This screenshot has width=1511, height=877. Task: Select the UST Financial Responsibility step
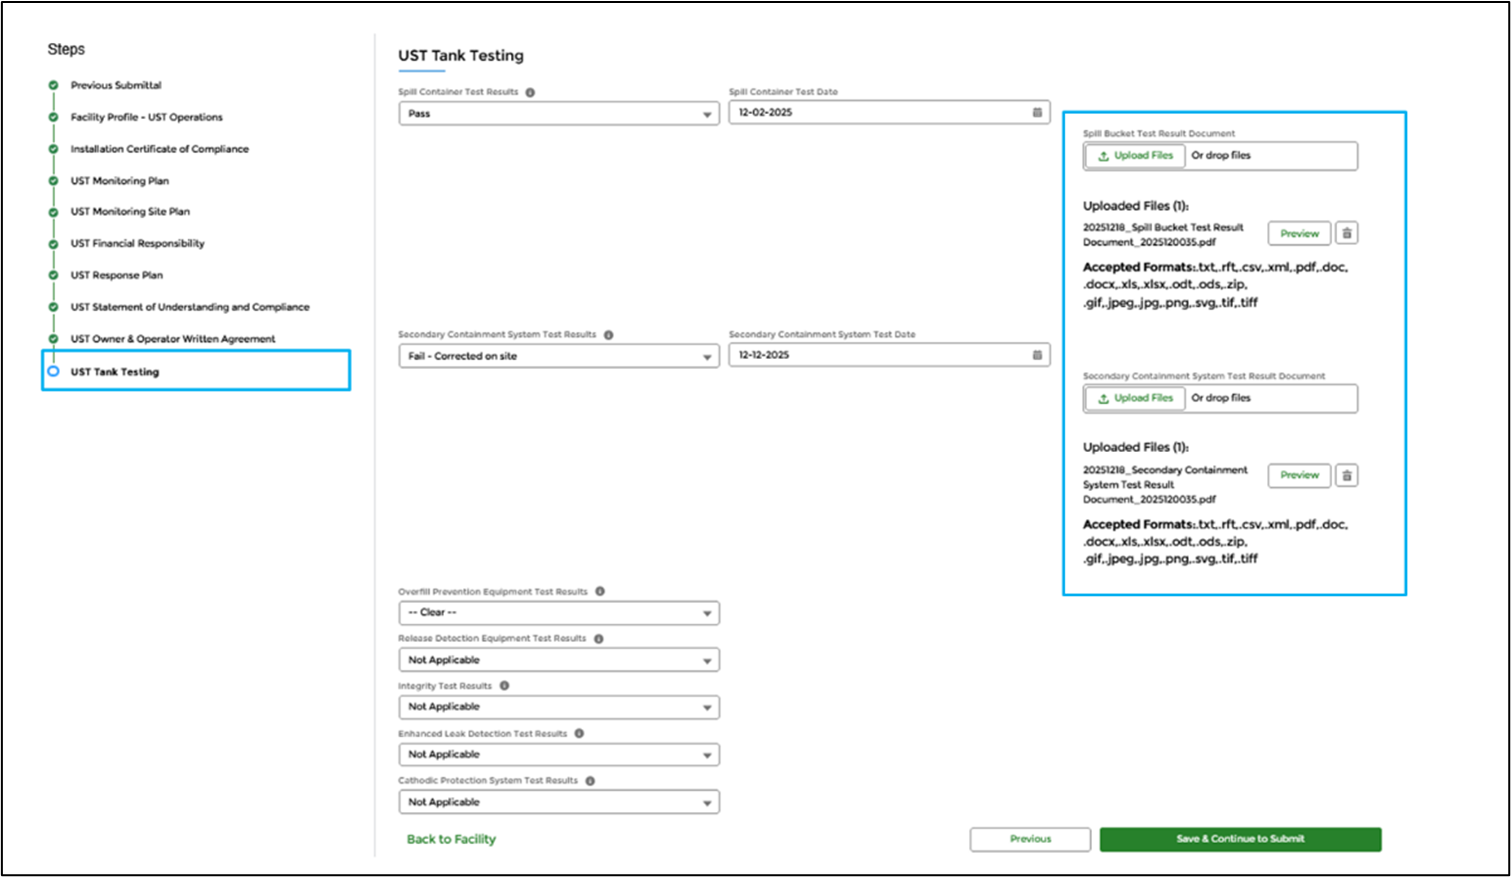[x=137, y=243]
